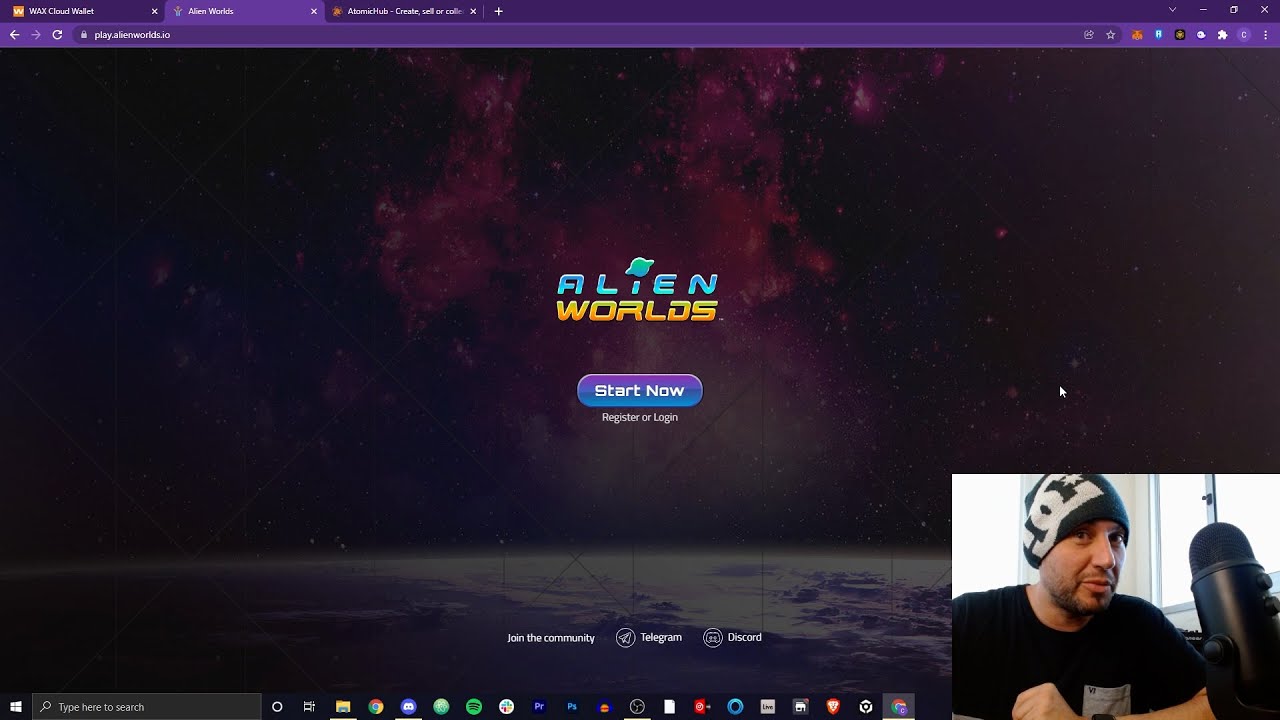The height and width of the screenshot is (720, 1280).
Task: Open Brave browser from the taskbar
Action: pyautogui.click(x=833, y=707)
